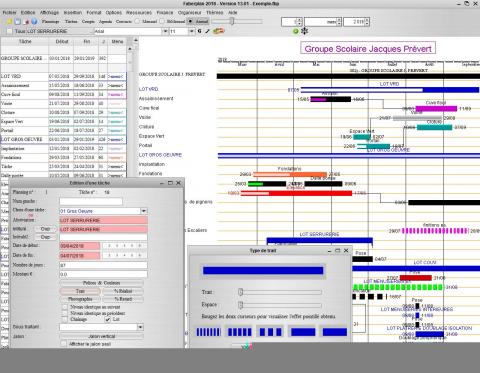Open the Ressources menu

tap(139, 12)
